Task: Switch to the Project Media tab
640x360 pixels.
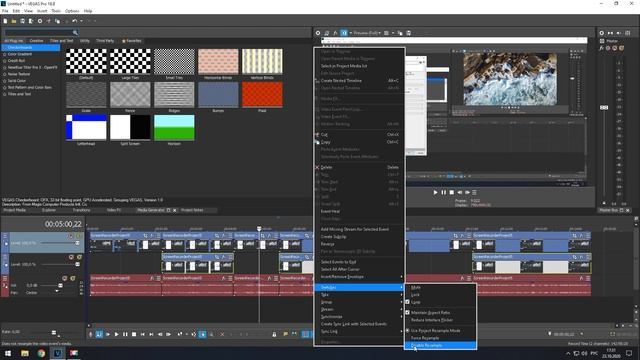Action: [x=15, y=210]
